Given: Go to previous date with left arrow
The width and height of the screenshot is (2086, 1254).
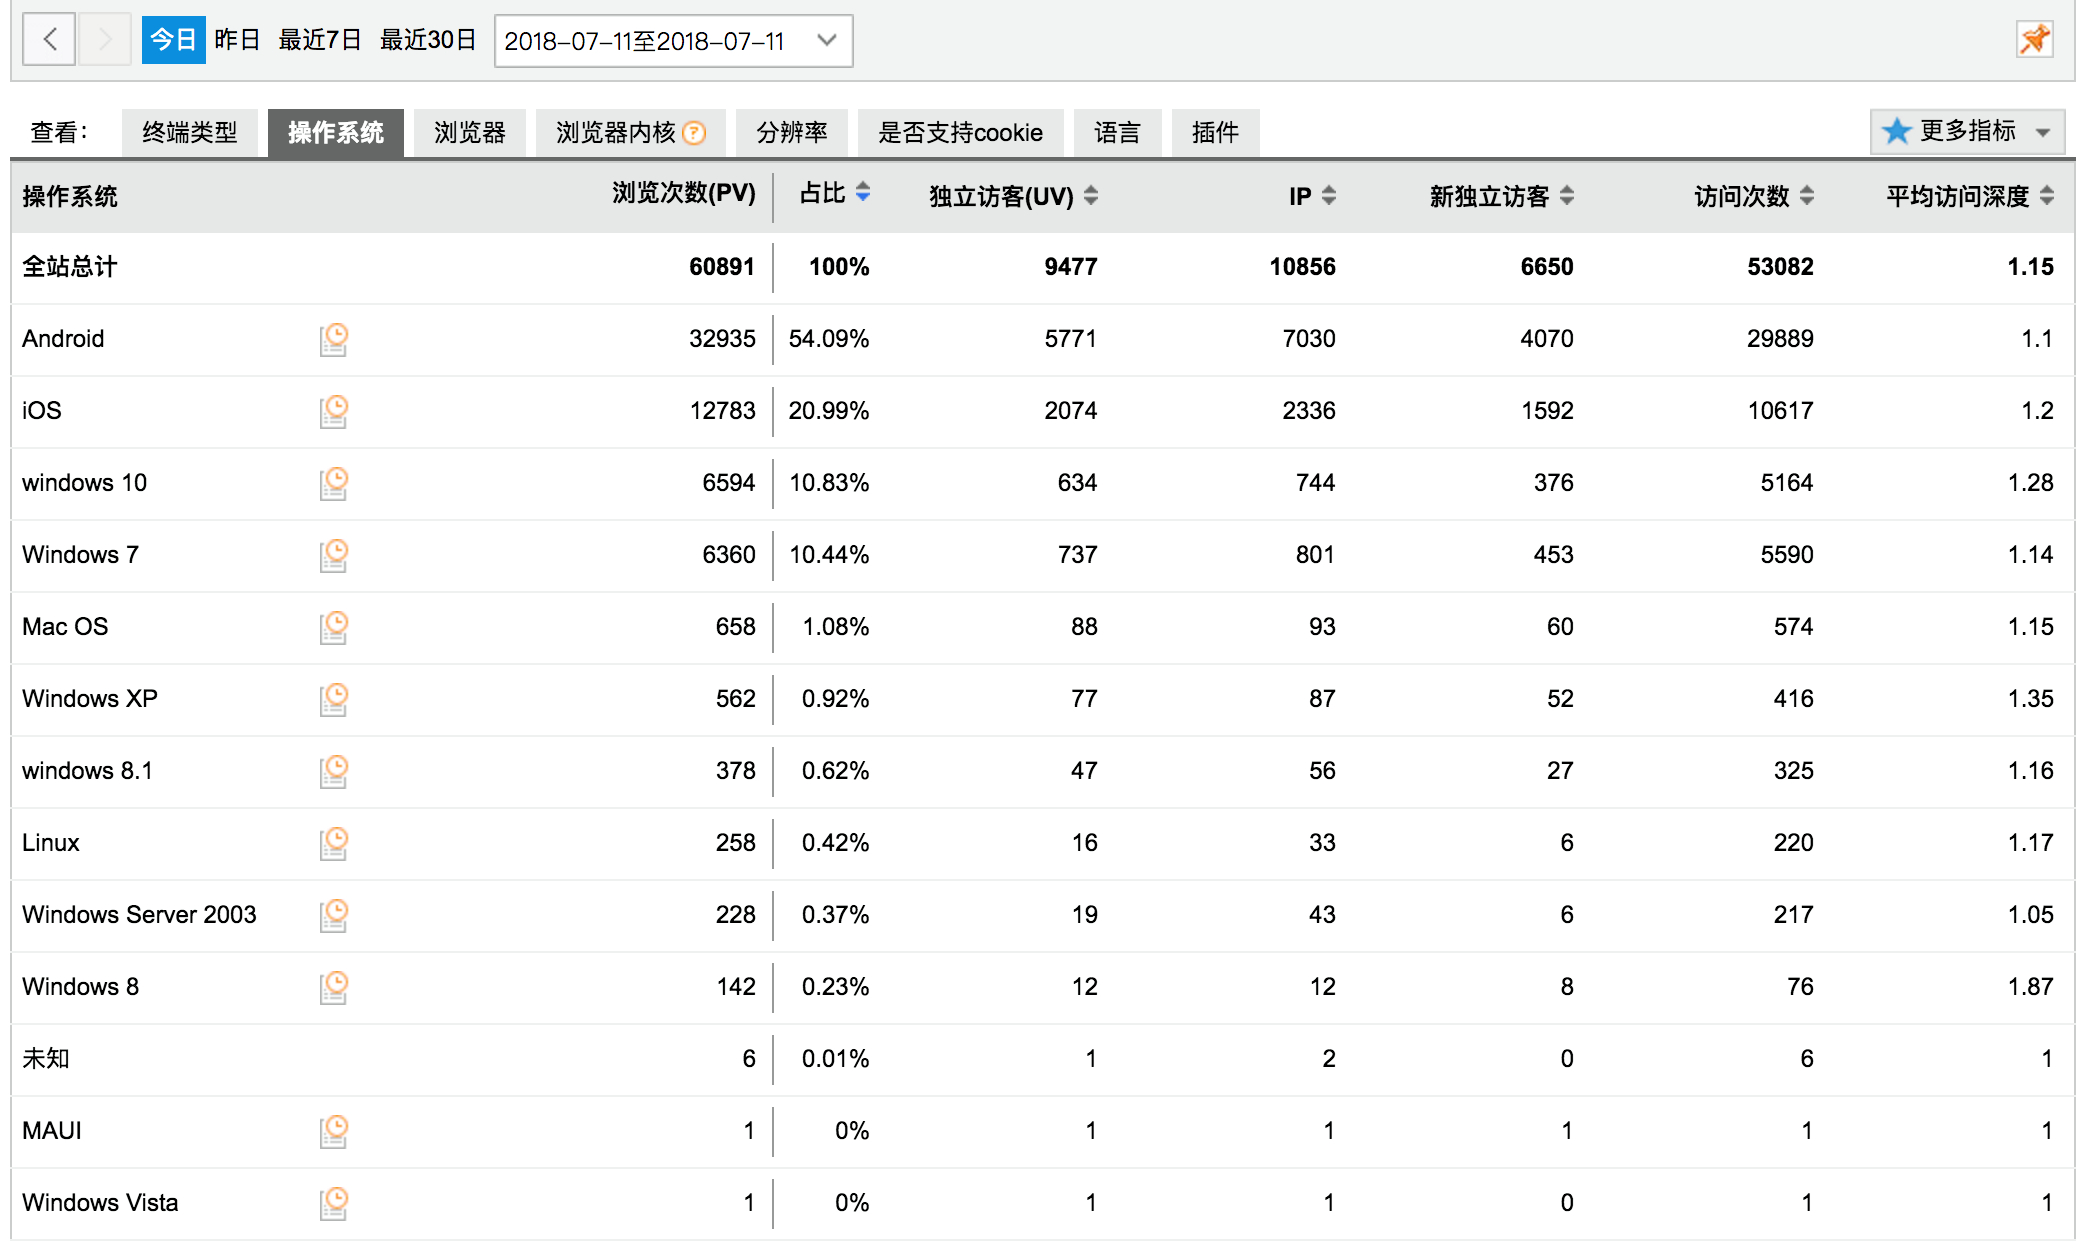Looking at the screenshot, I should 50,40.
